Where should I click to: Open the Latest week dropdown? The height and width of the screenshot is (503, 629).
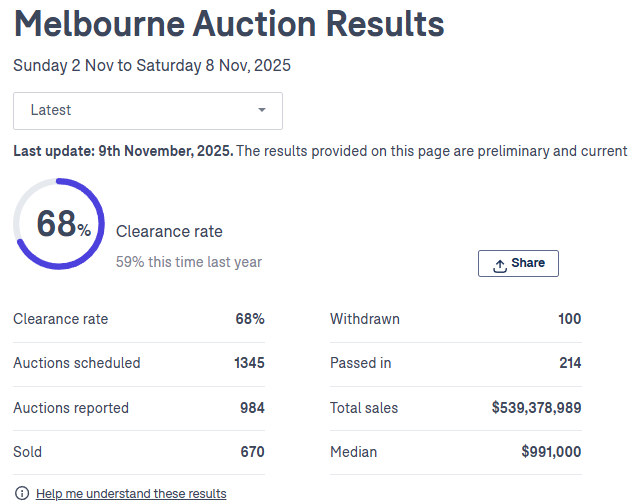[x=147, y=111]
